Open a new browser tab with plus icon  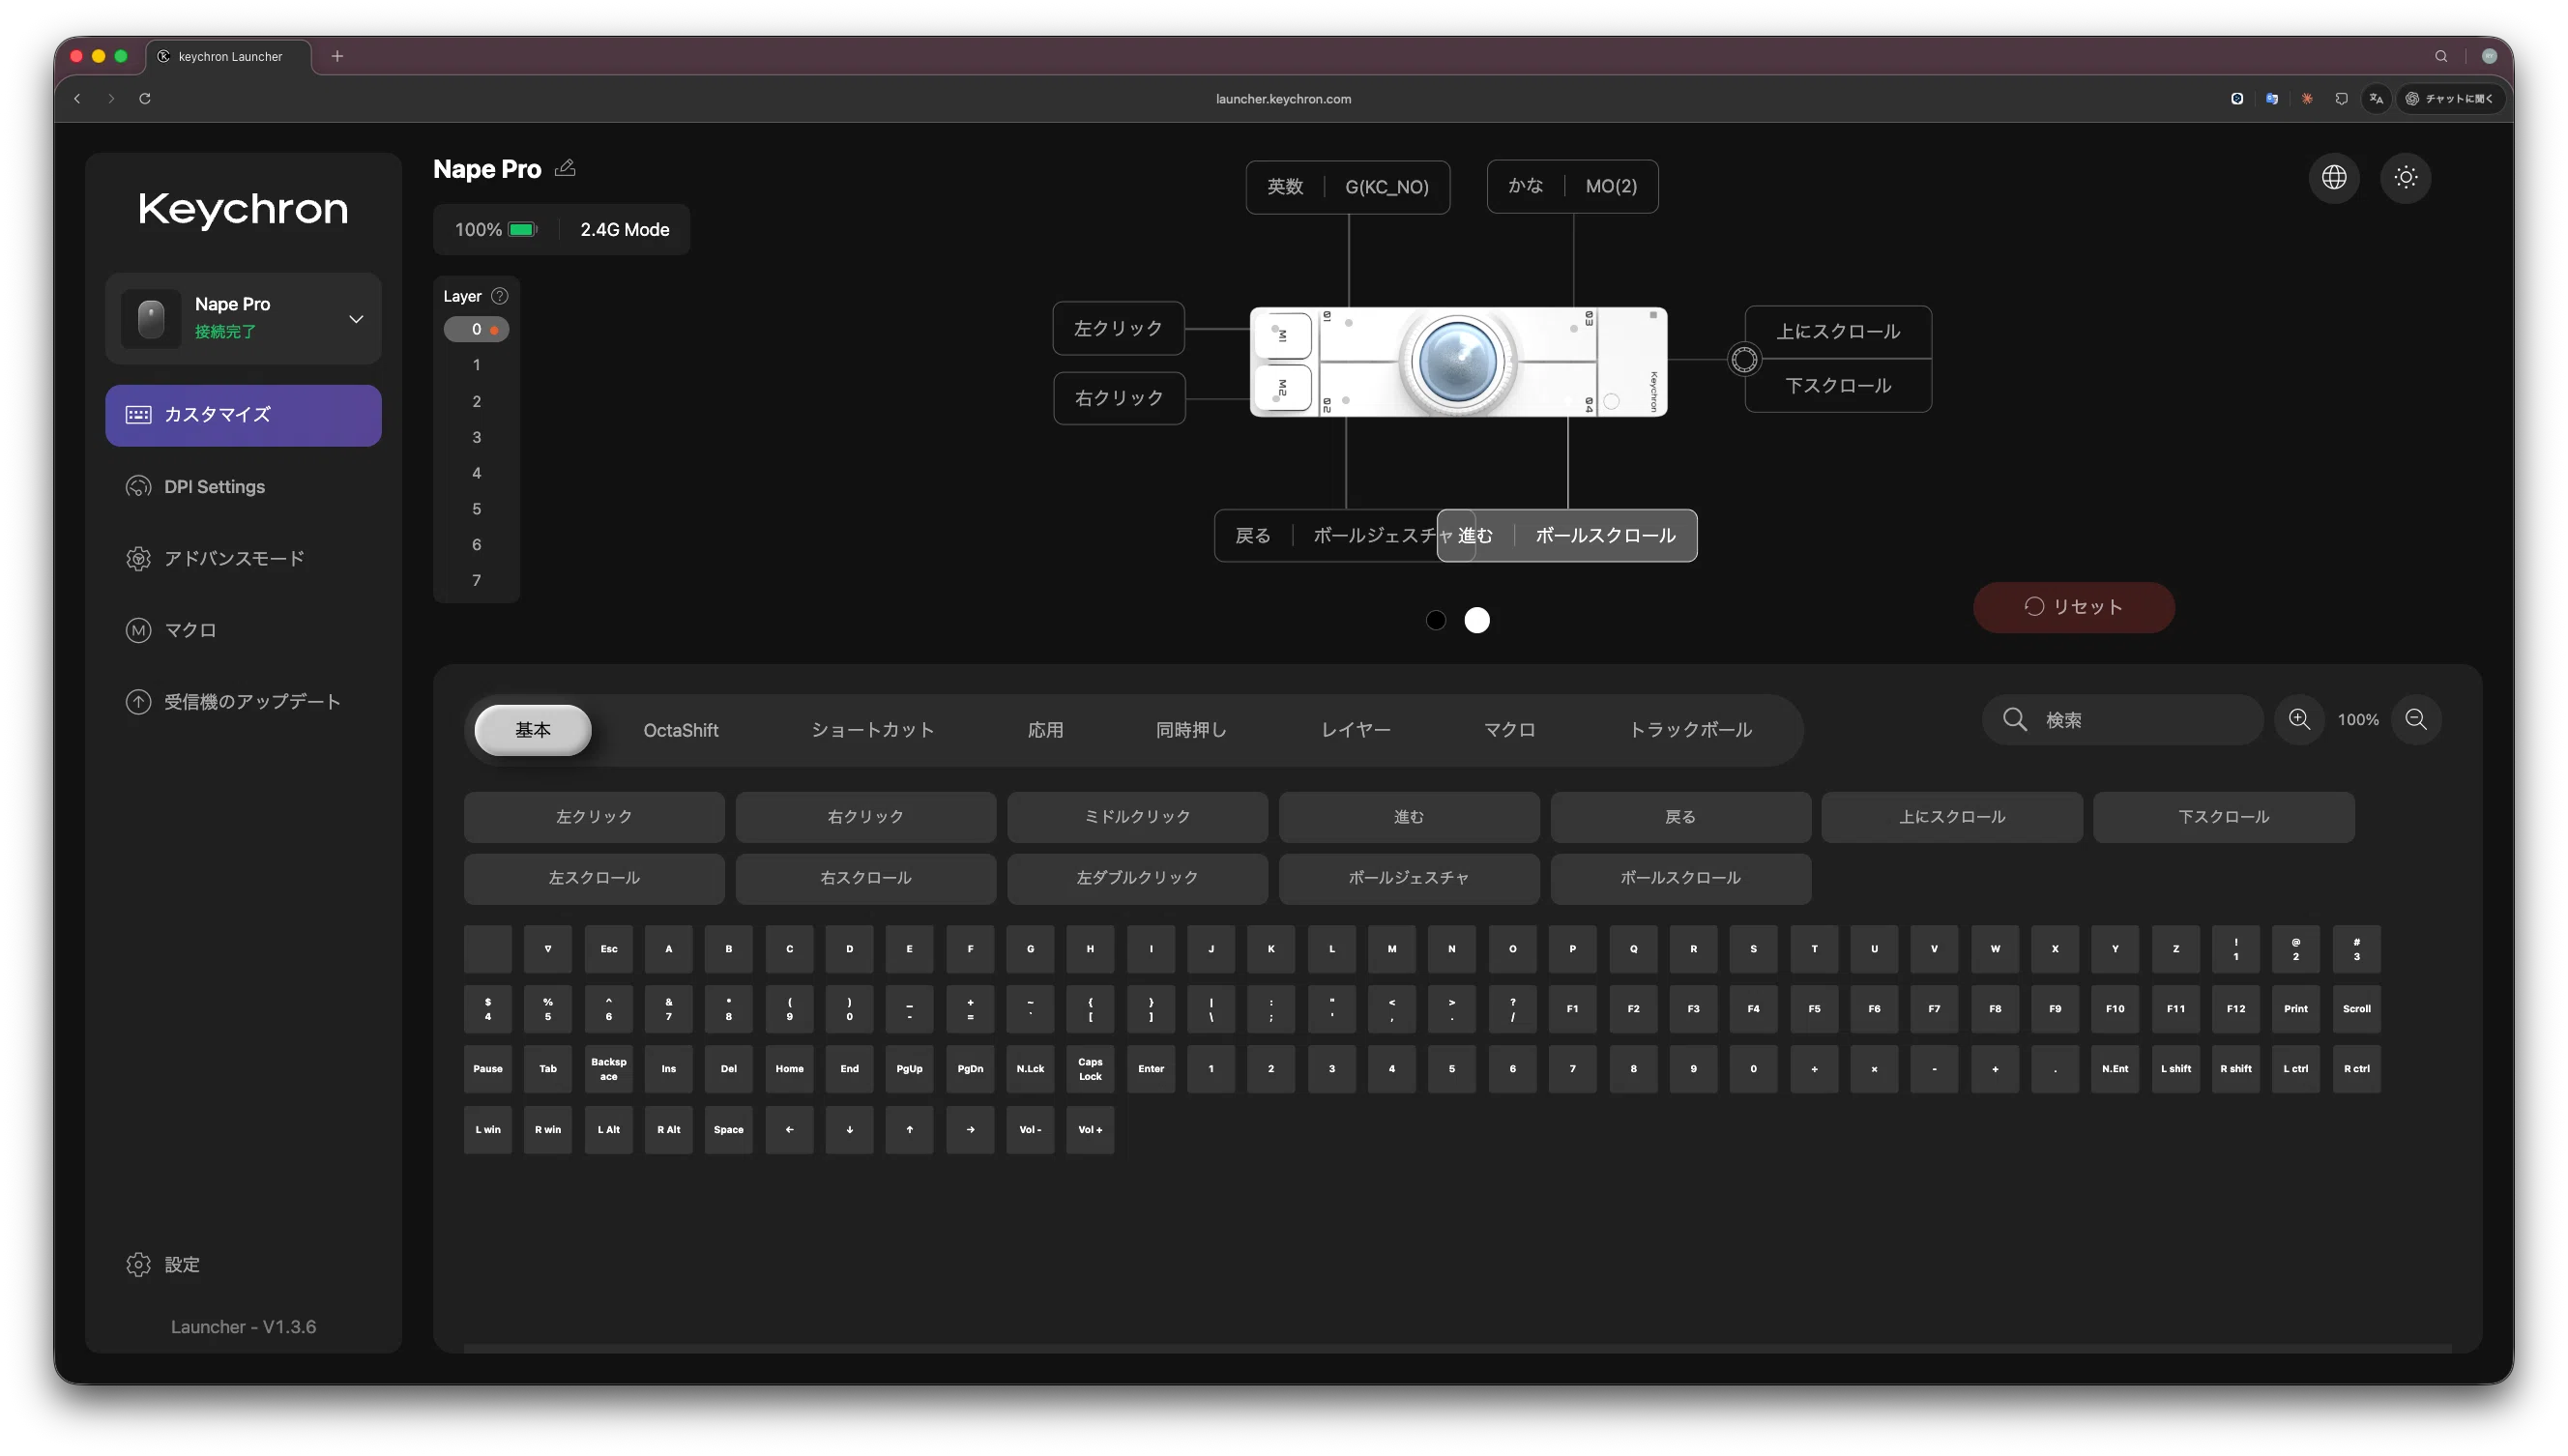point(337,56)
